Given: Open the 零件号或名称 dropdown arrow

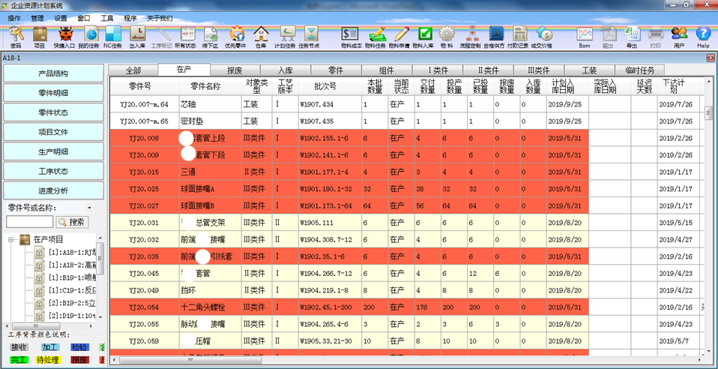Looking at the screenshot, I should click(x=89, y=208).
